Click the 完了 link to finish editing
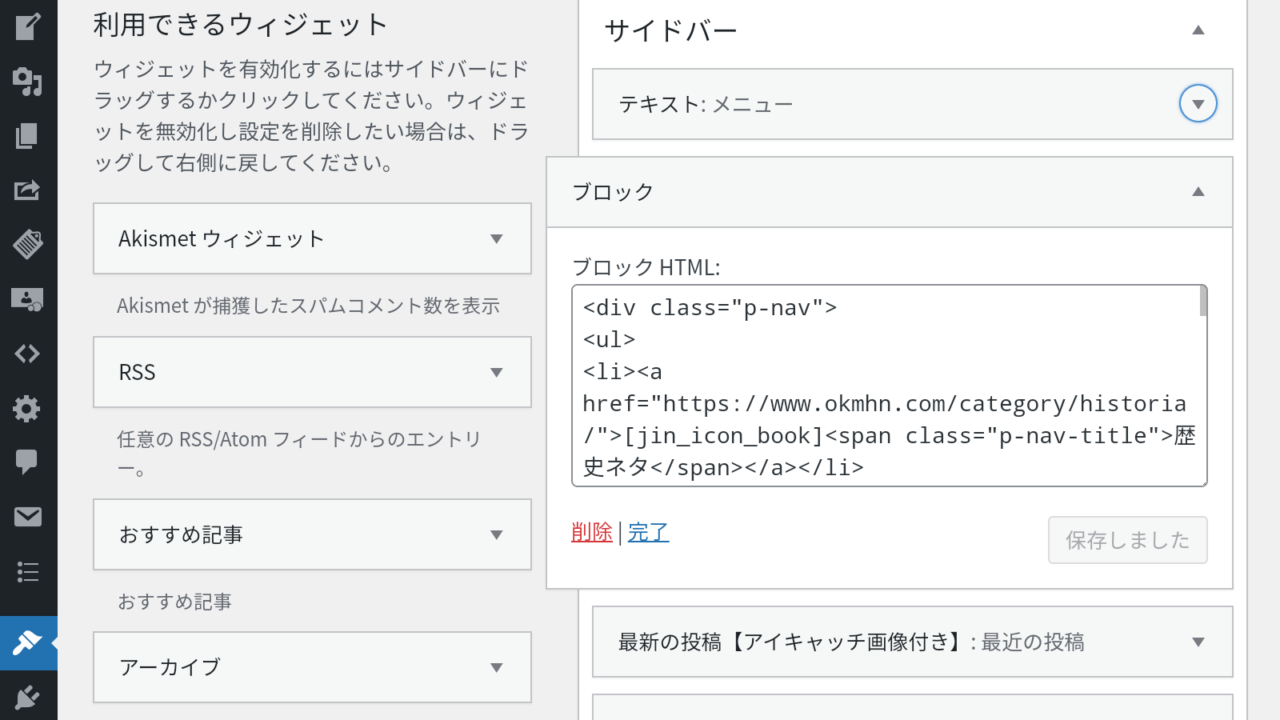The height and width of the screenshot is (720, 1280). point(649,533)
